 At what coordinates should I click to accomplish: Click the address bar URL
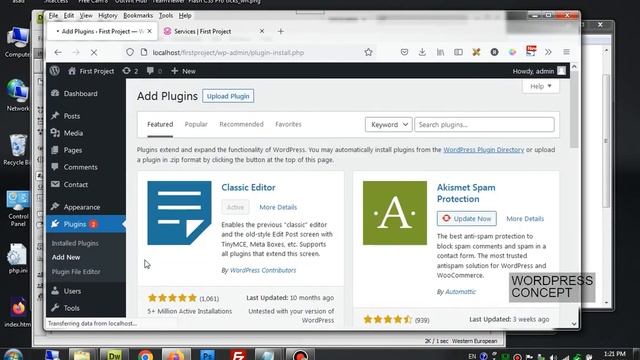(228, 53)
